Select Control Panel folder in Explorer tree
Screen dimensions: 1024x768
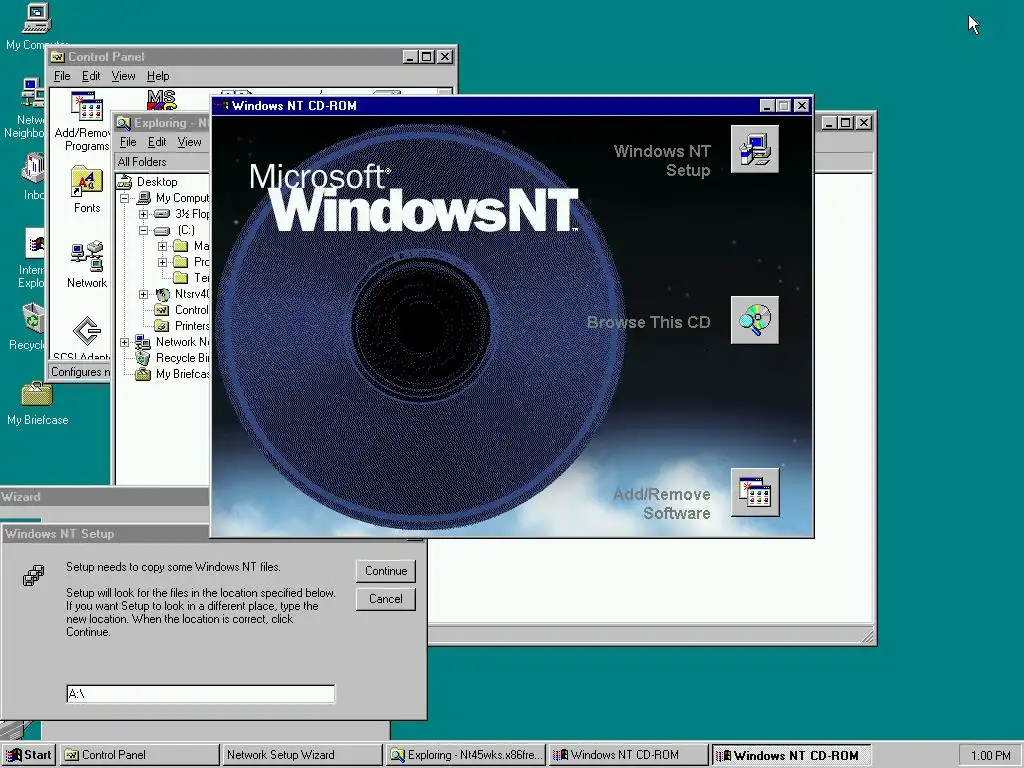tap(191, 310)
